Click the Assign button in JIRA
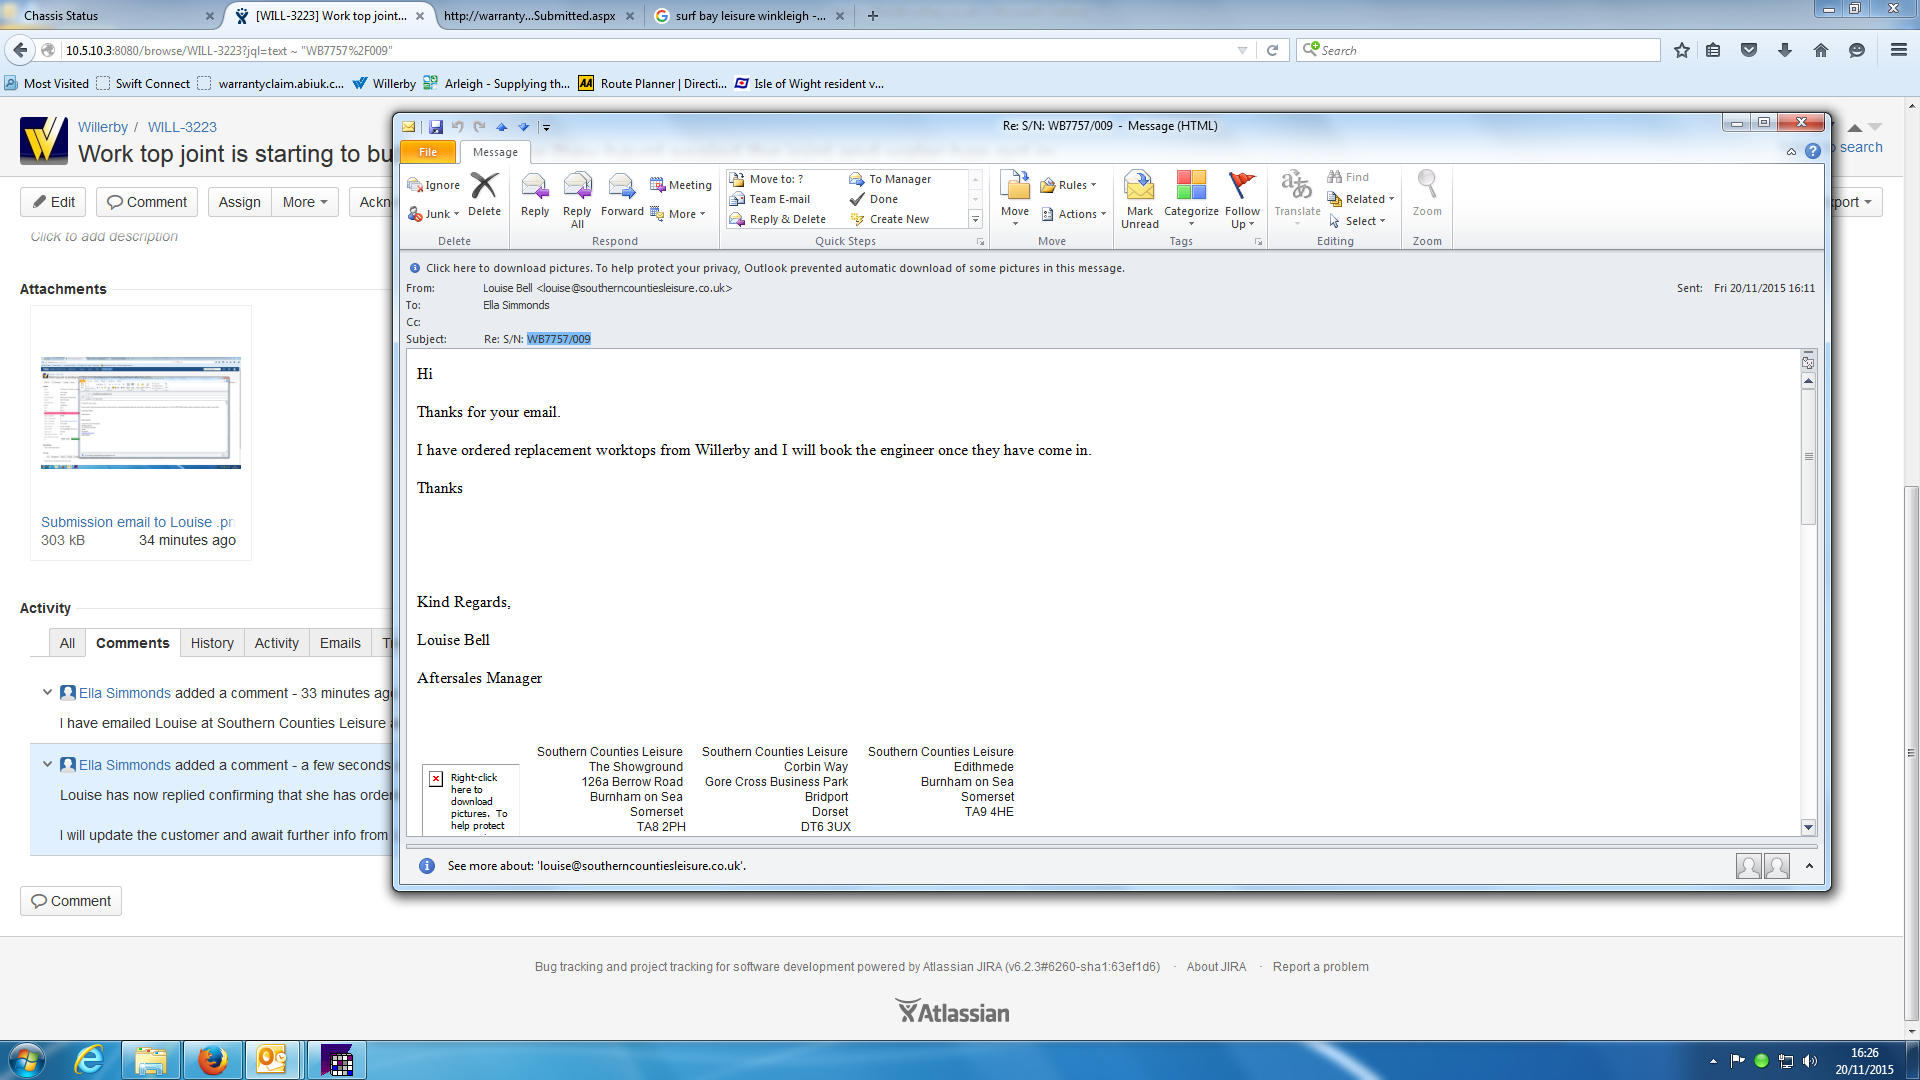This screenshot has width=1920, height=1080. tap(239, 202)
